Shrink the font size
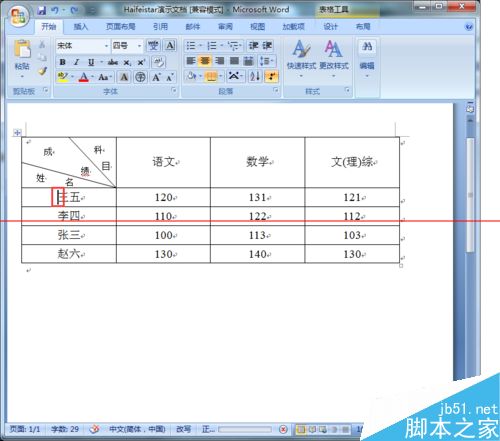This screenshot has width=500, height=441. (x=170, y=77)
